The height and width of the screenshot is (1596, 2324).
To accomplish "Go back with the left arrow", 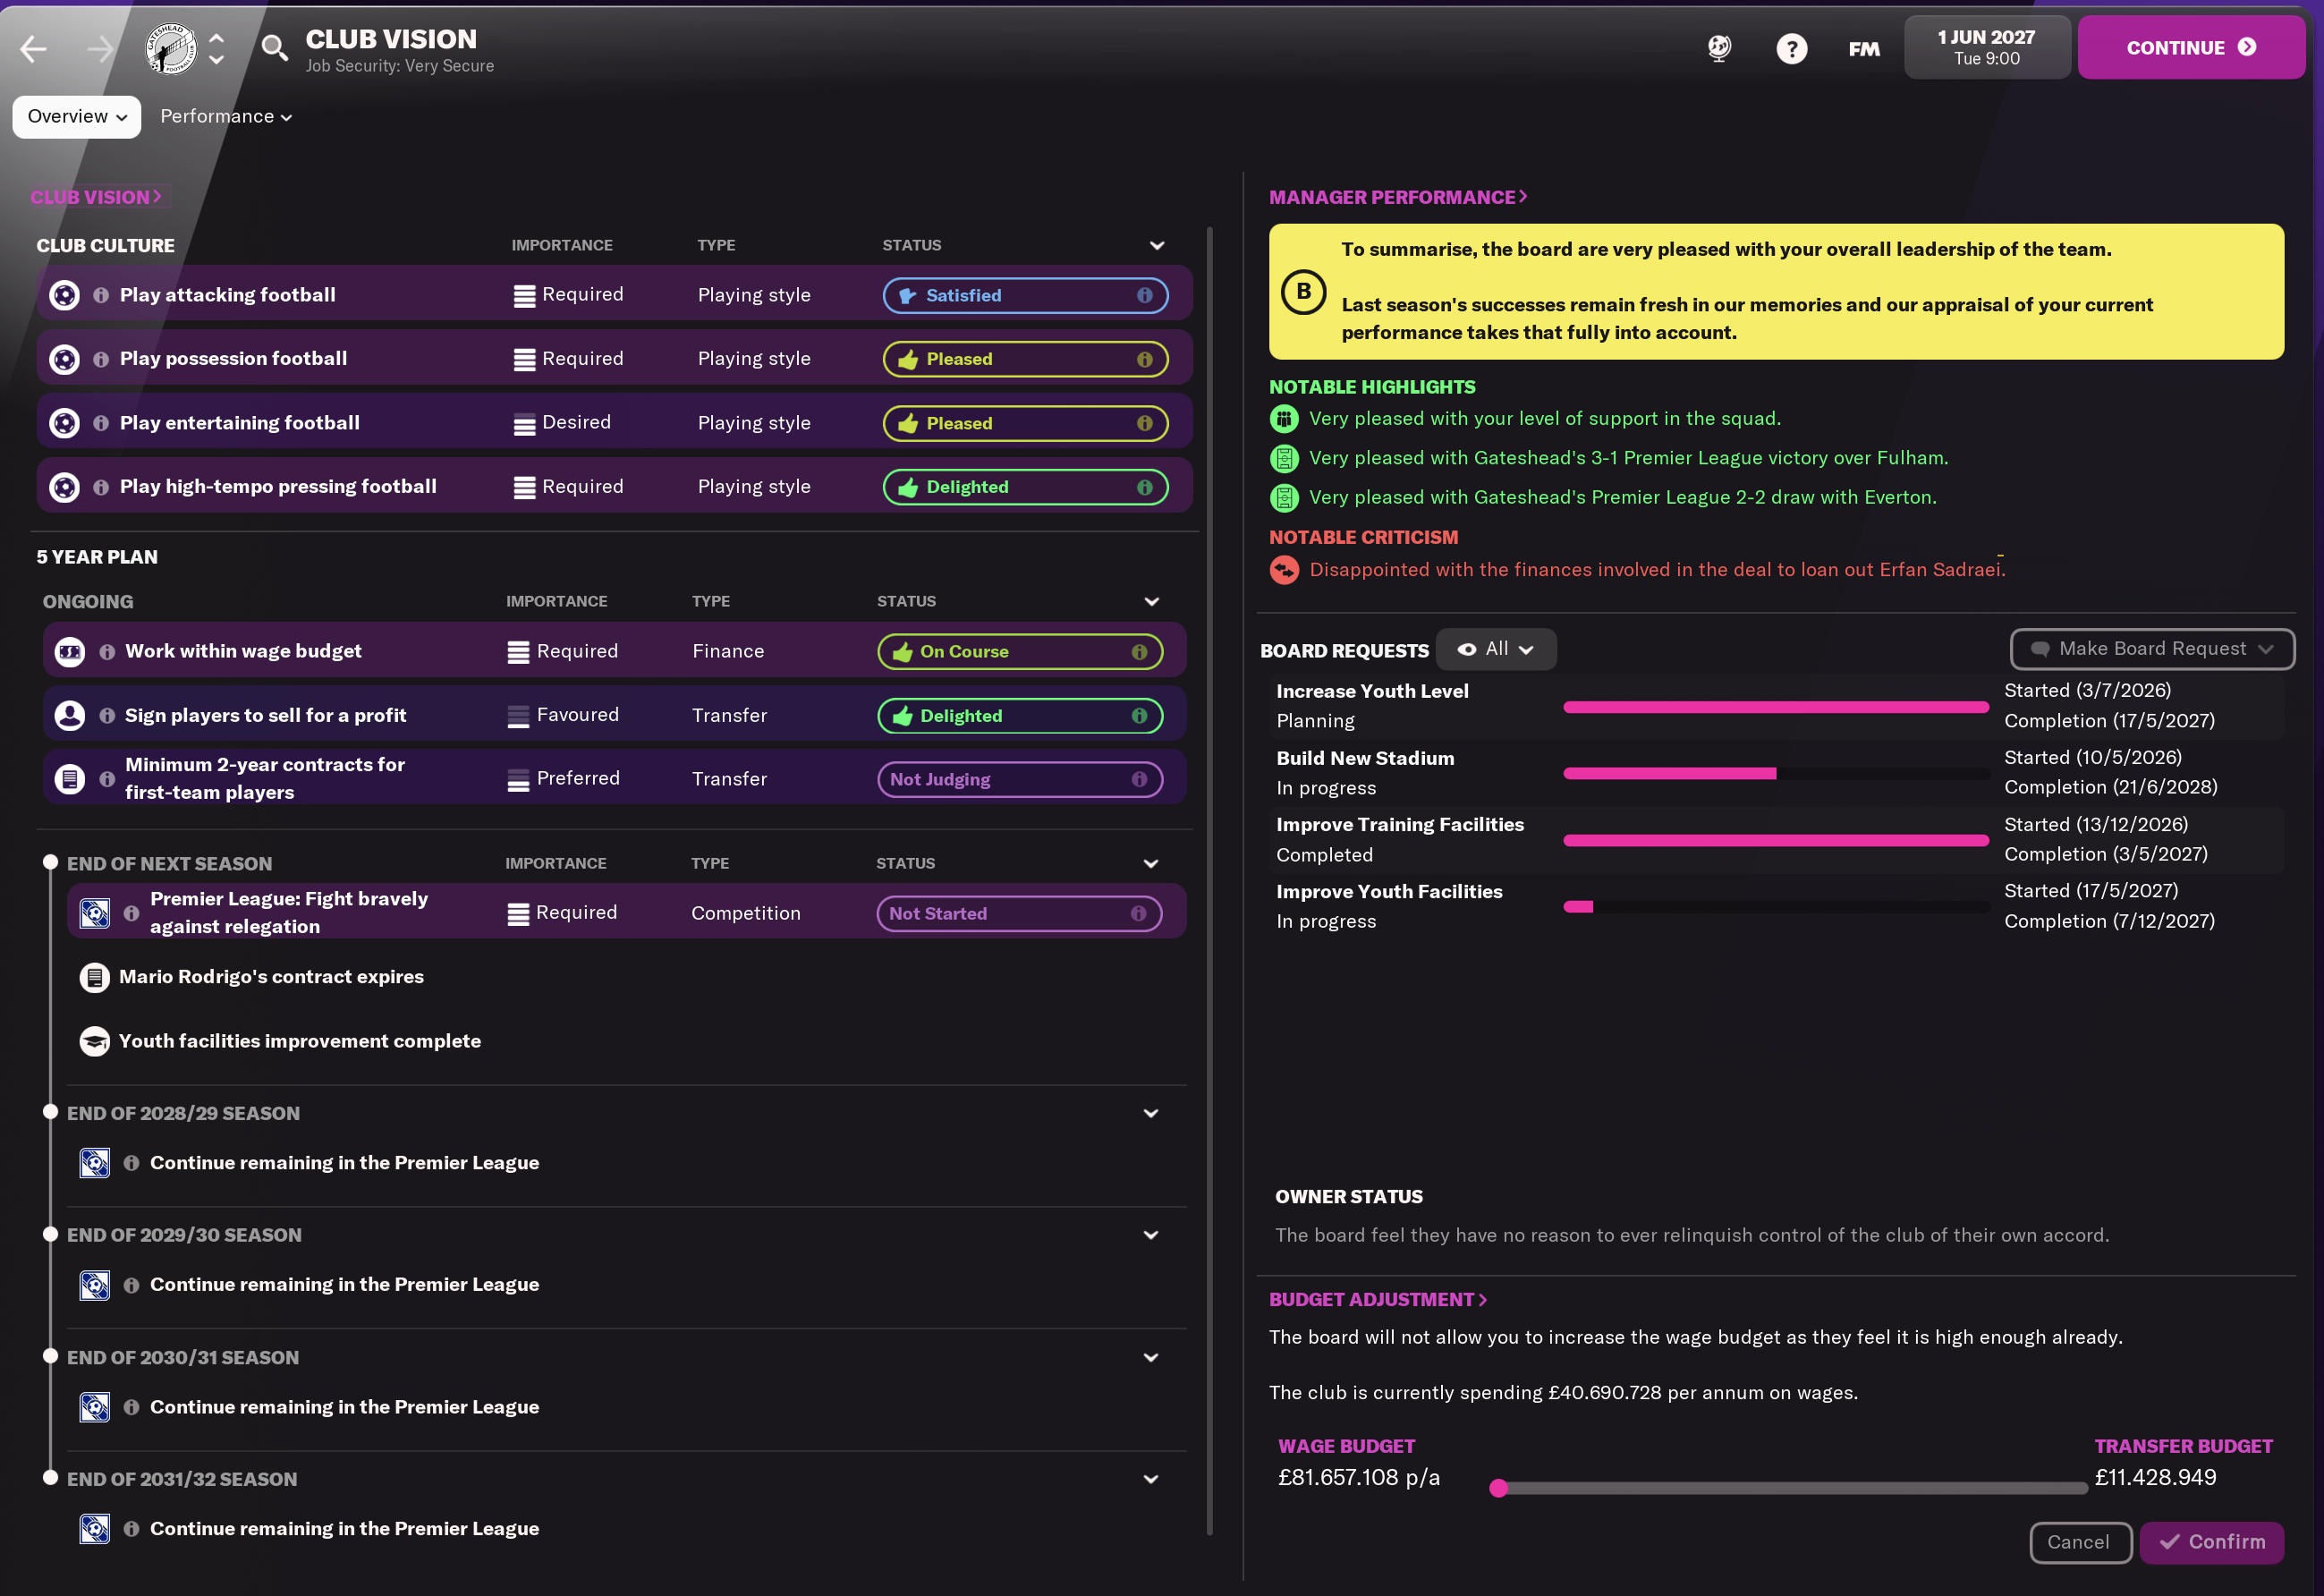I will click(34, 48).
